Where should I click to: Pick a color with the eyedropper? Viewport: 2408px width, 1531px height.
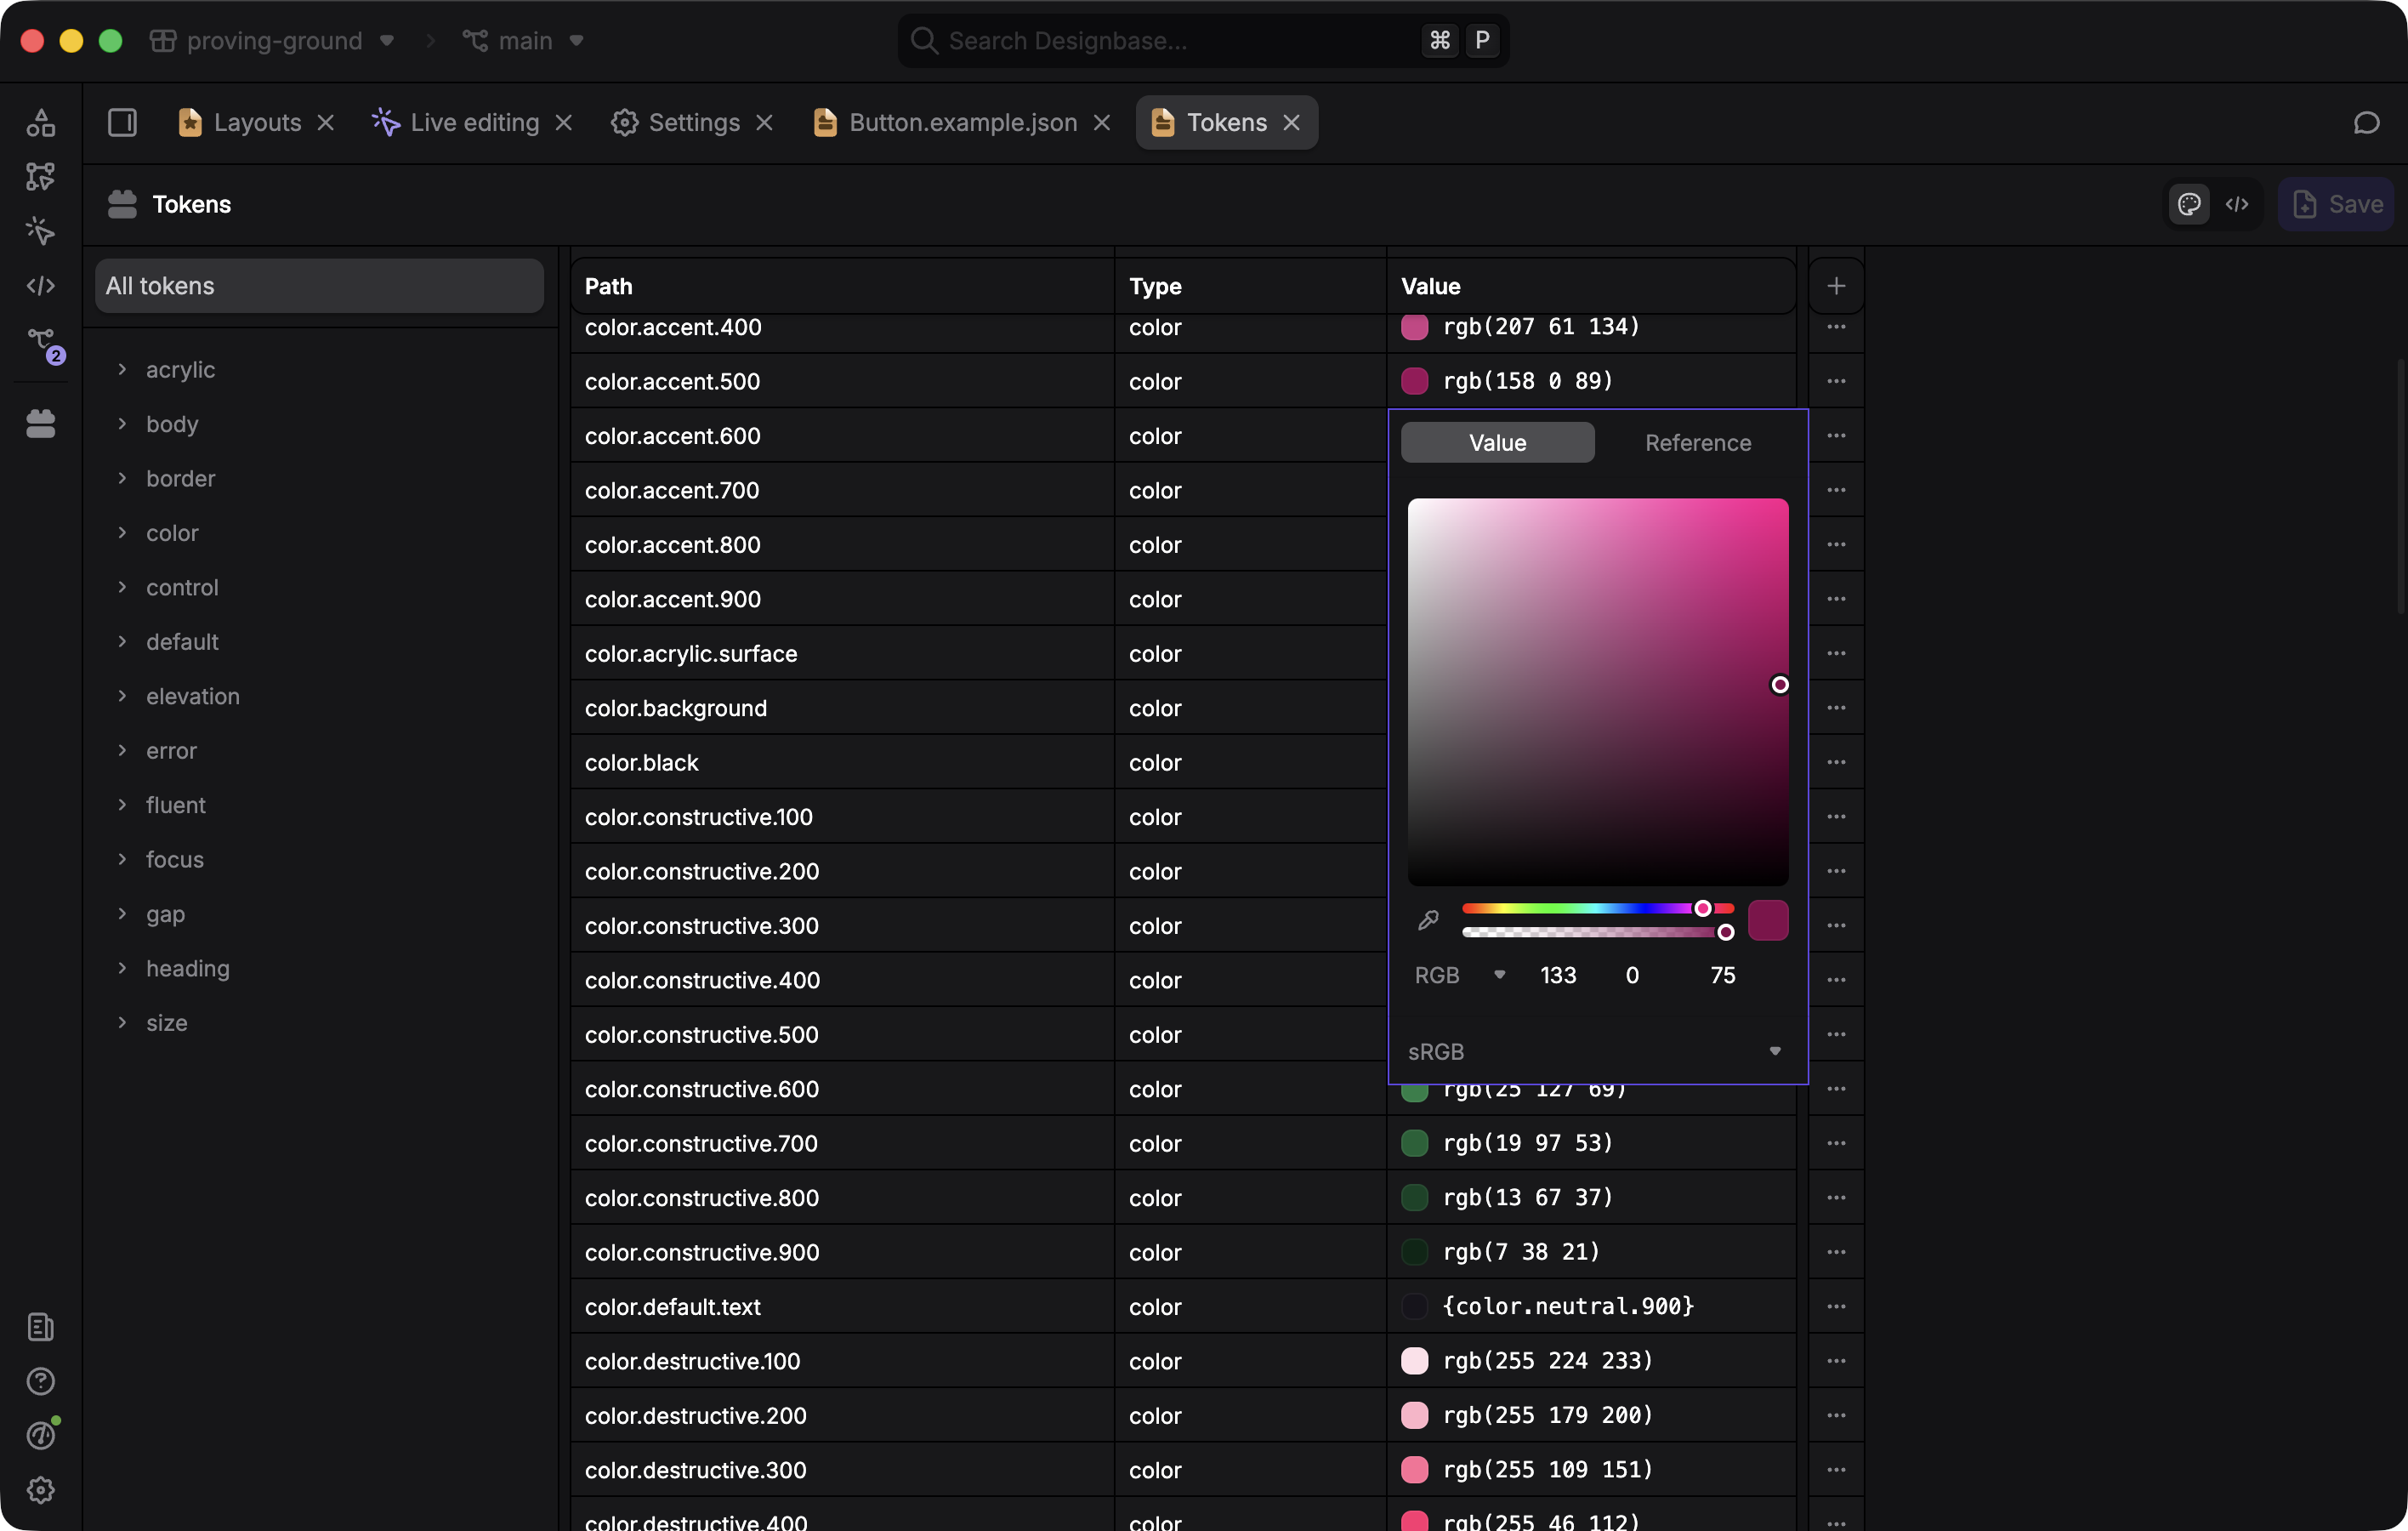click(x=1428, y=920)
